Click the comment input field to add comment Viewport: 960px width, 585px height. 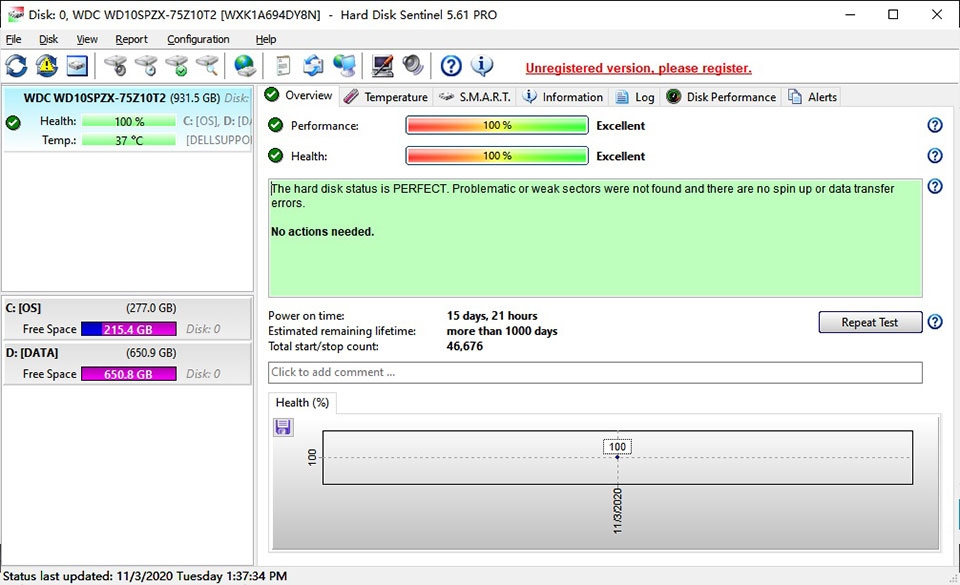click(594, 372)
